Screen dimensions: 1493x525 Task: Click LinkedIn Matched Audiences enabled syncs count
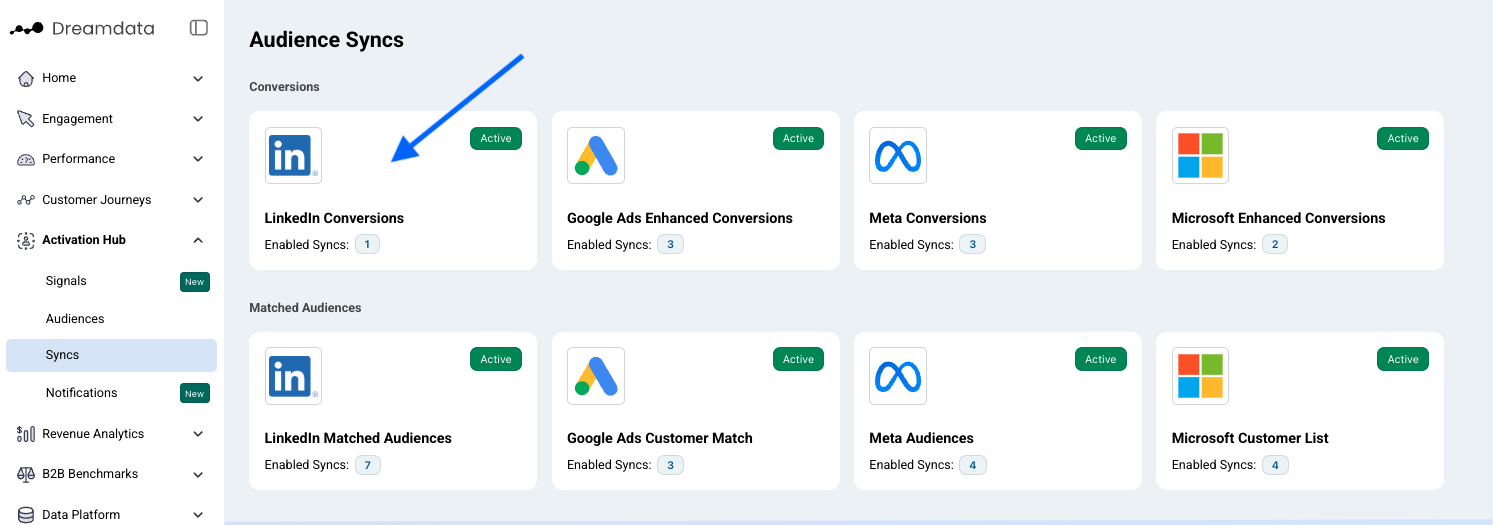coord(368,465)
